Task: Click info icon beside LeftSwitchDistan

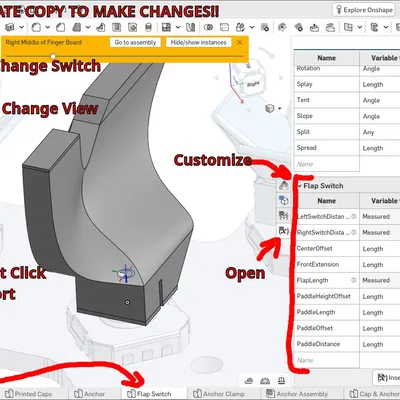Action: pos(354,216)
